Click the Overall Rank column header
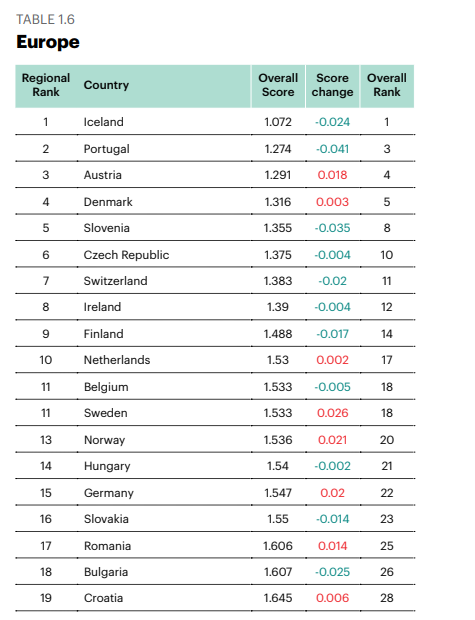 387,85
